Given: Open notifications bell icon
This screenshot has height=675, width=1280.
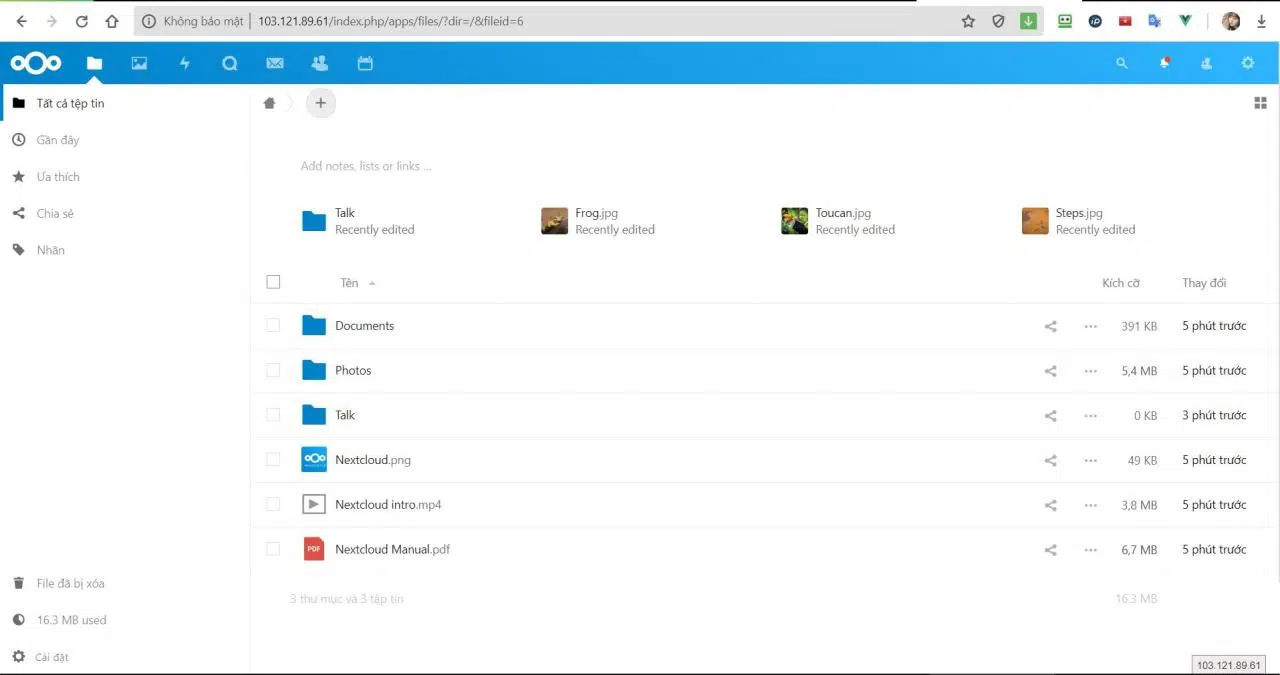Looking at the screenshot, I should tap(1164, 62).
